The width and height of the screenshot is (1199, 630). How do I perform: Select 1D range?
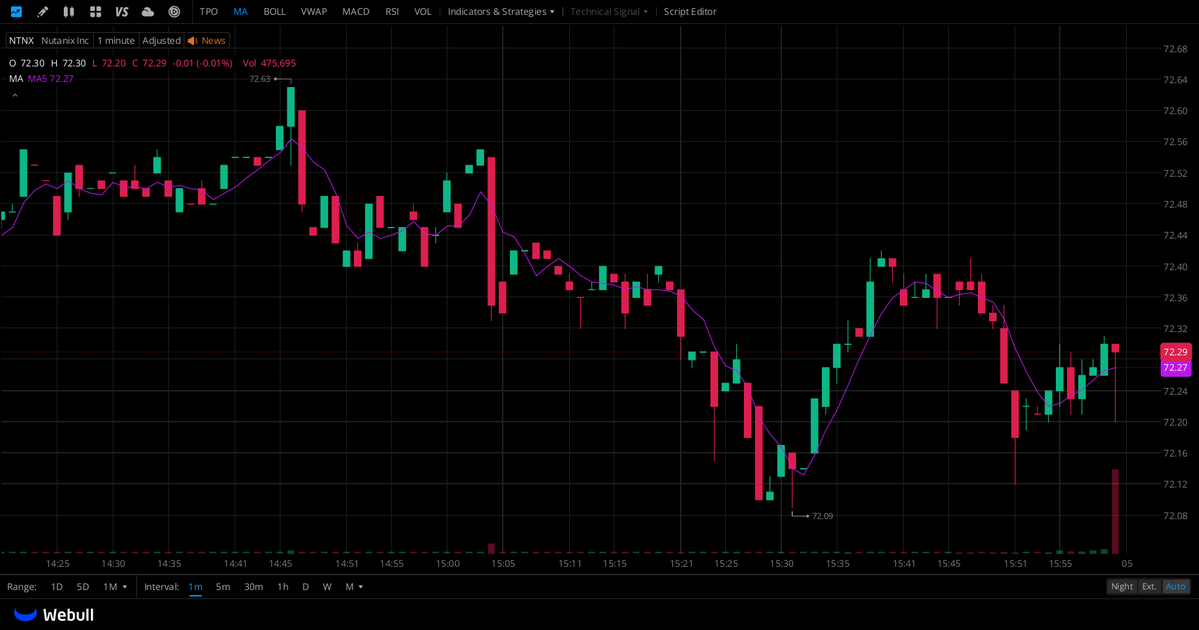tap(57, 586)
